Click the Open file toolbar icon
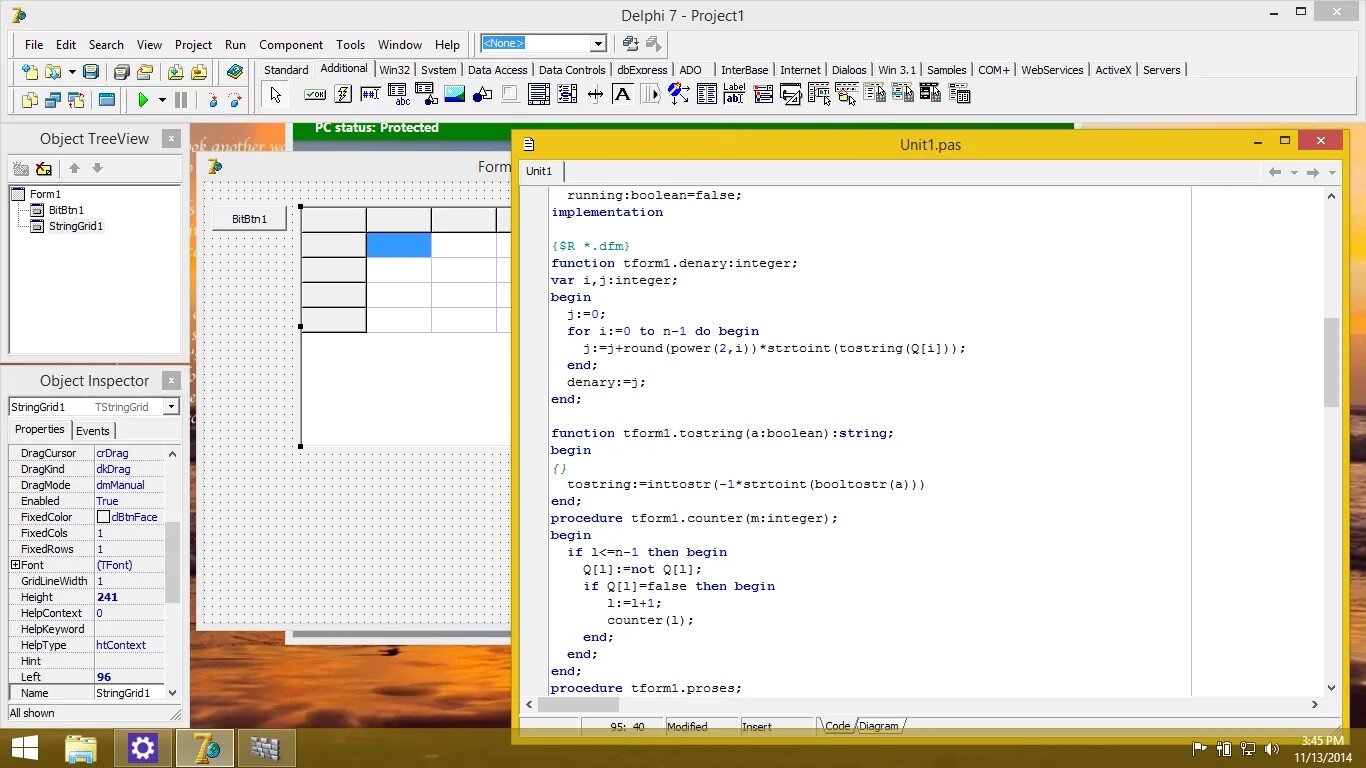This screenshot has height=768, width=1366. pyautogui.click(x=52, y=72)
